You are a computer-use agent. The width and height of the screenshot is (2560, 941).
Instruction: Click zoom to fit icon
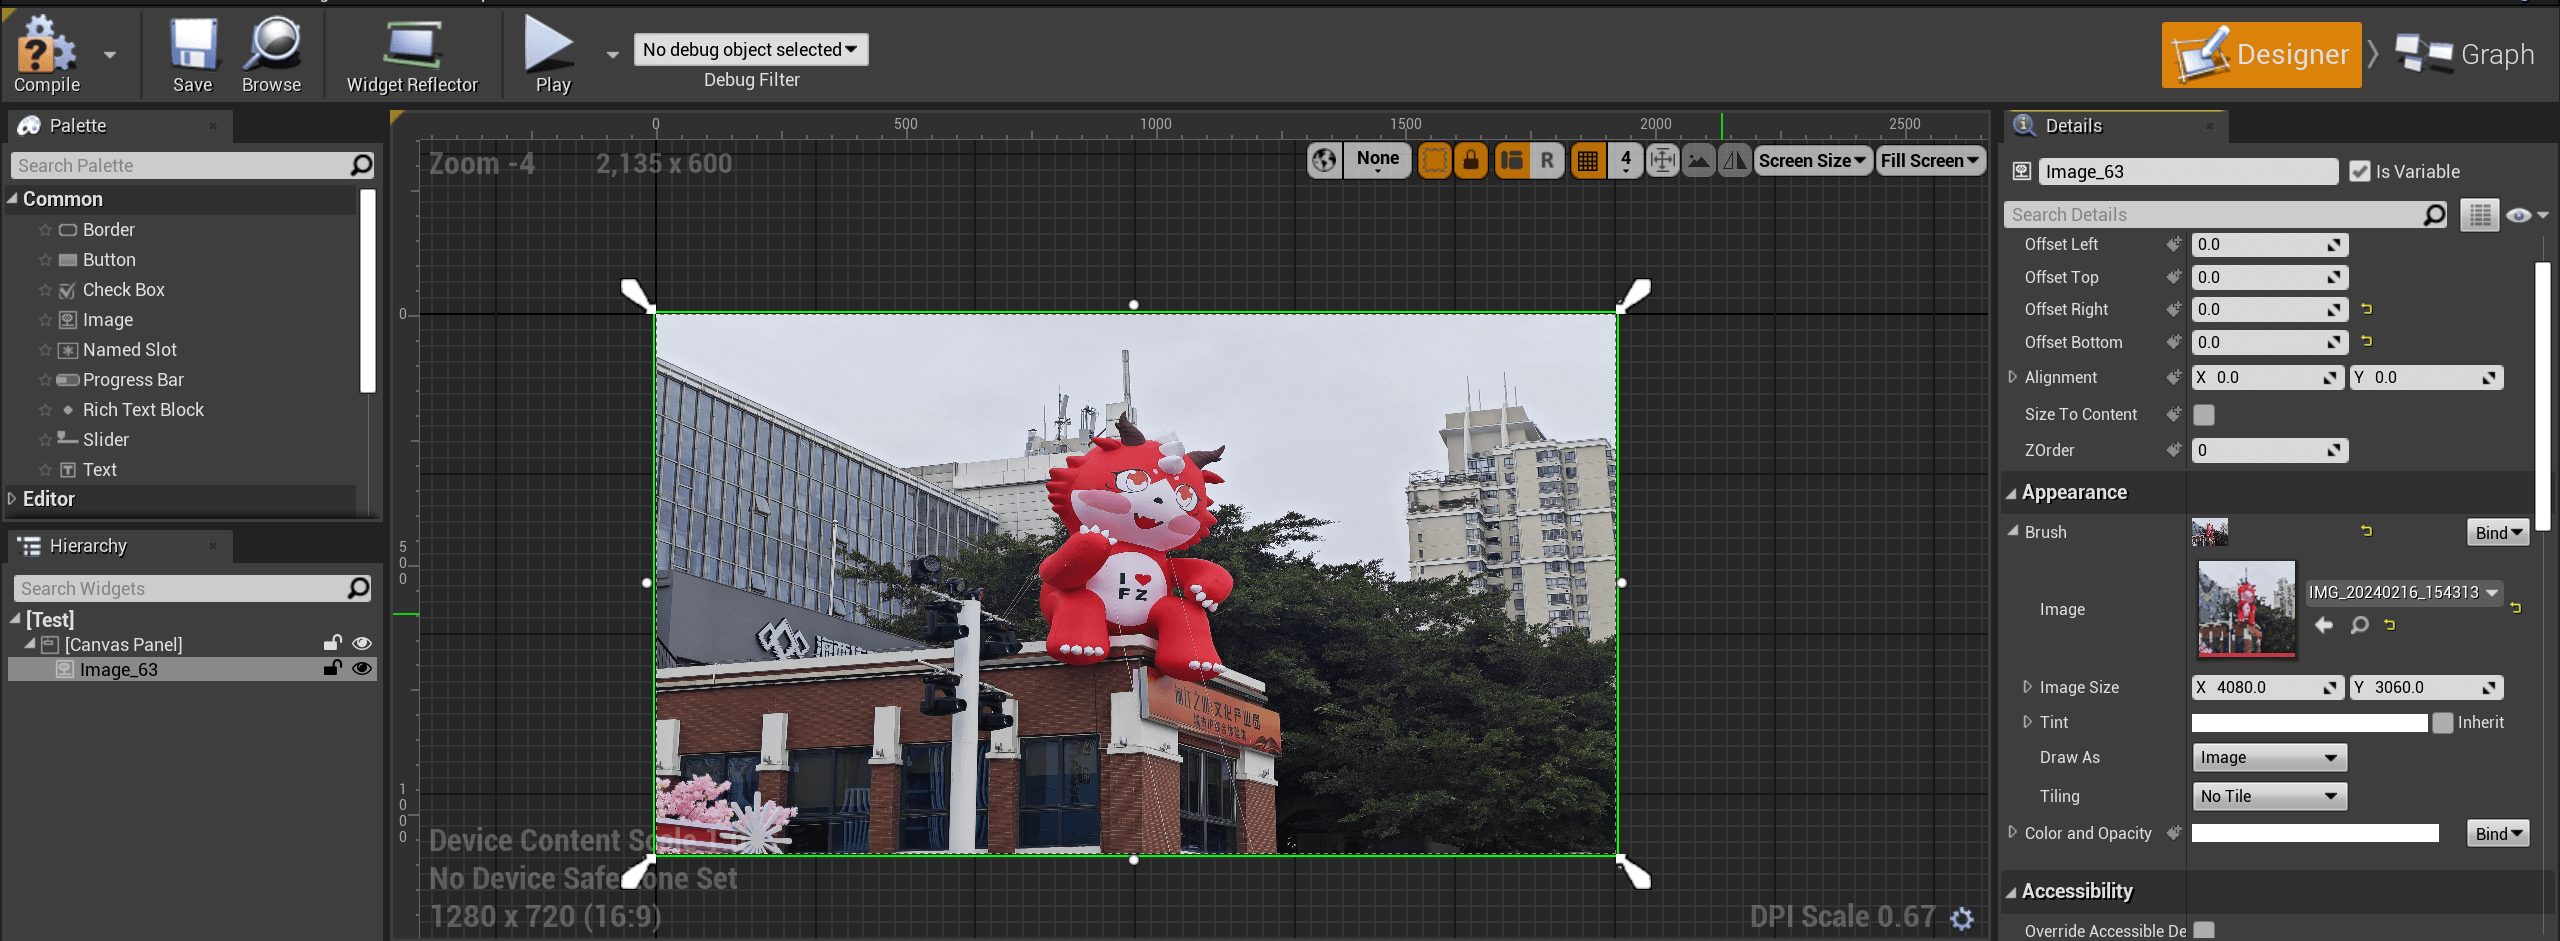(1662, 160)
